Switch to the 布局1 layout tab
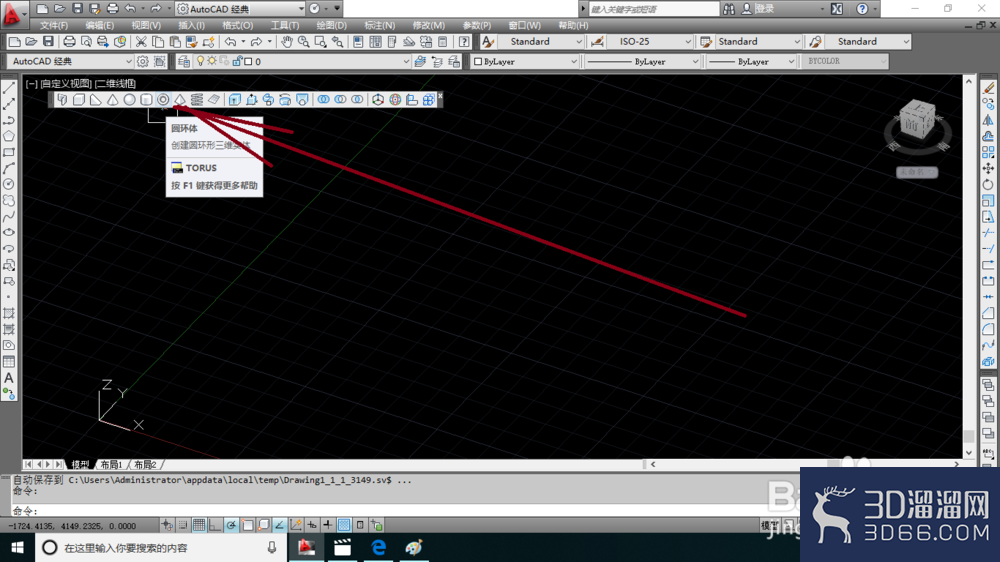Image resolution: width=1000 pixels, height=562 pixels. (111, 464)
